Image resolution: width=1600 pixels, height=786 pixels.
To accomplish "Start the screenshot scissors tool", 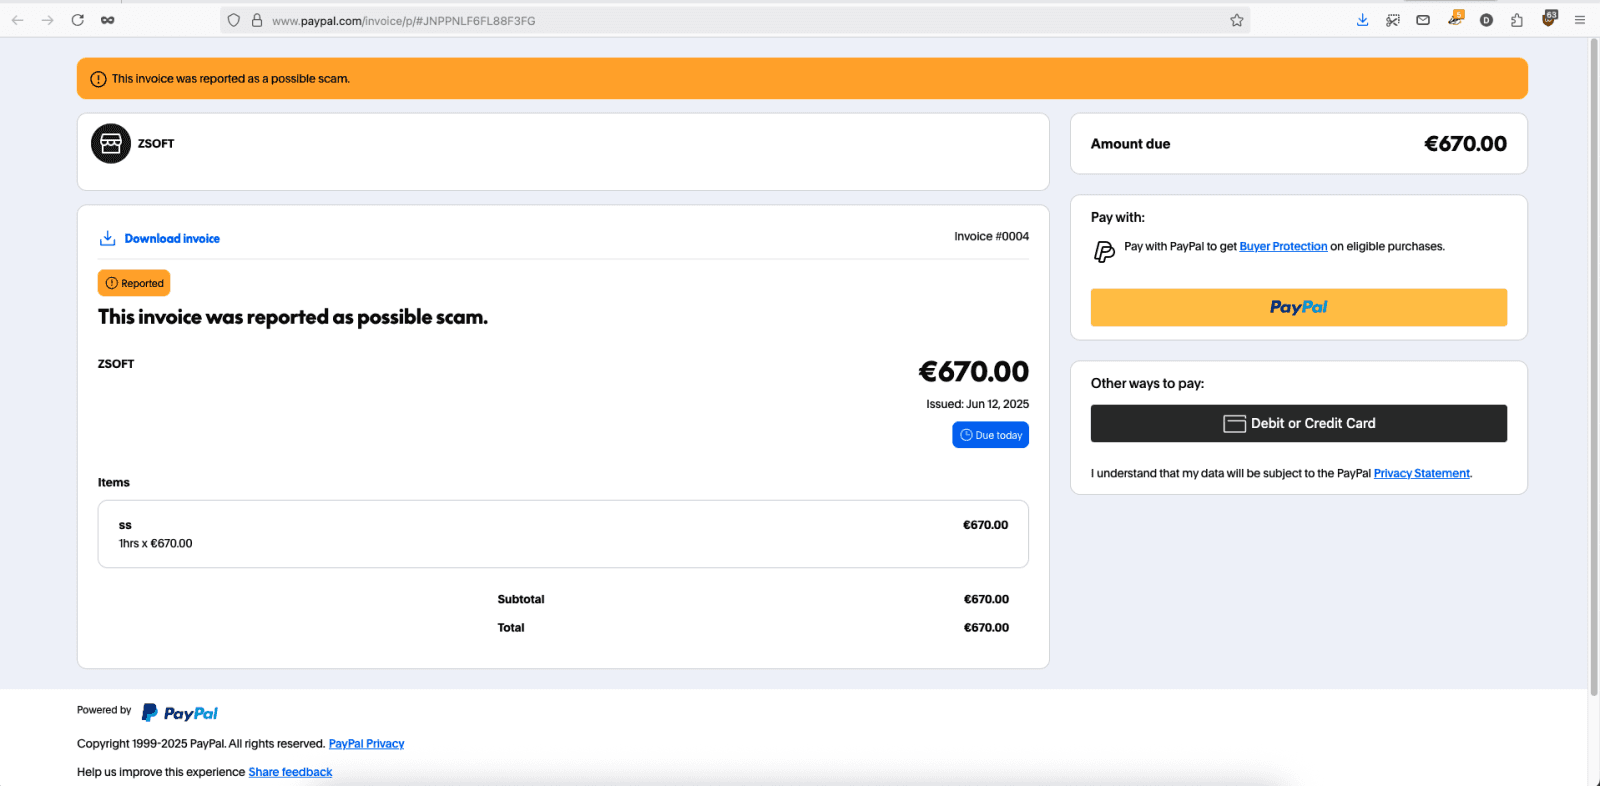I will click(1393, 20).
